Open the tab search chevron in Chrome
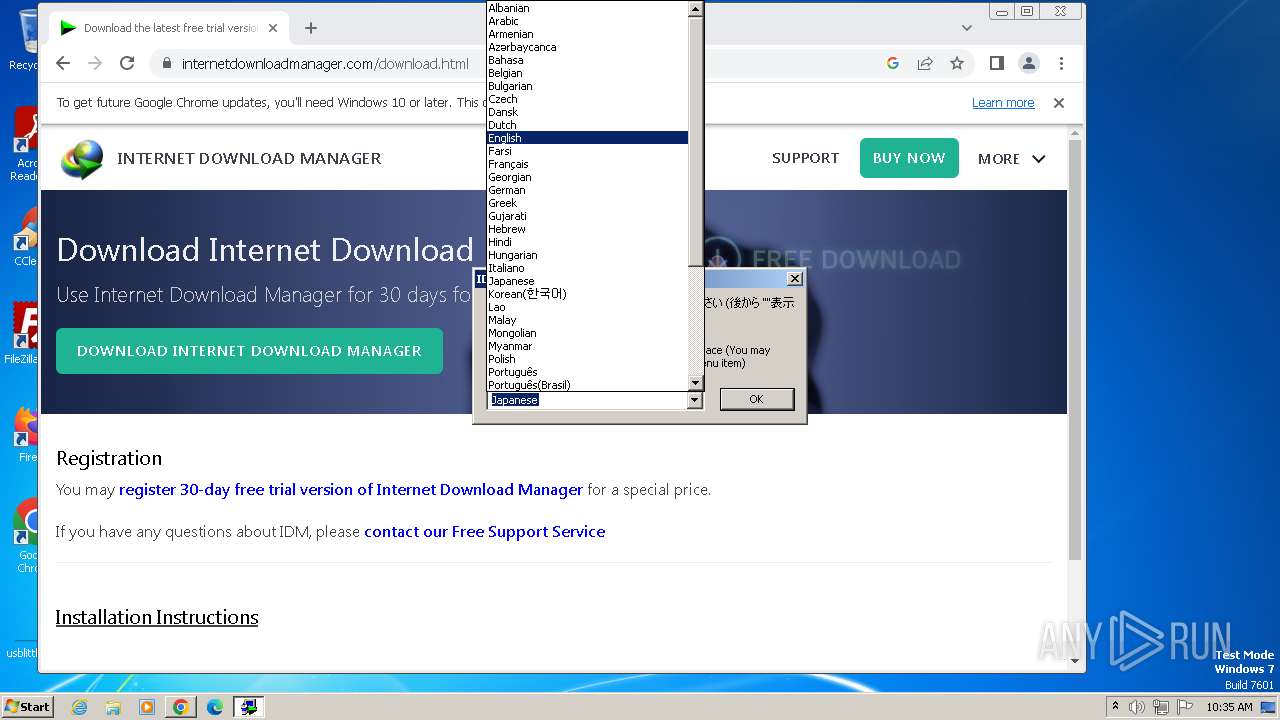 point(967,28)
